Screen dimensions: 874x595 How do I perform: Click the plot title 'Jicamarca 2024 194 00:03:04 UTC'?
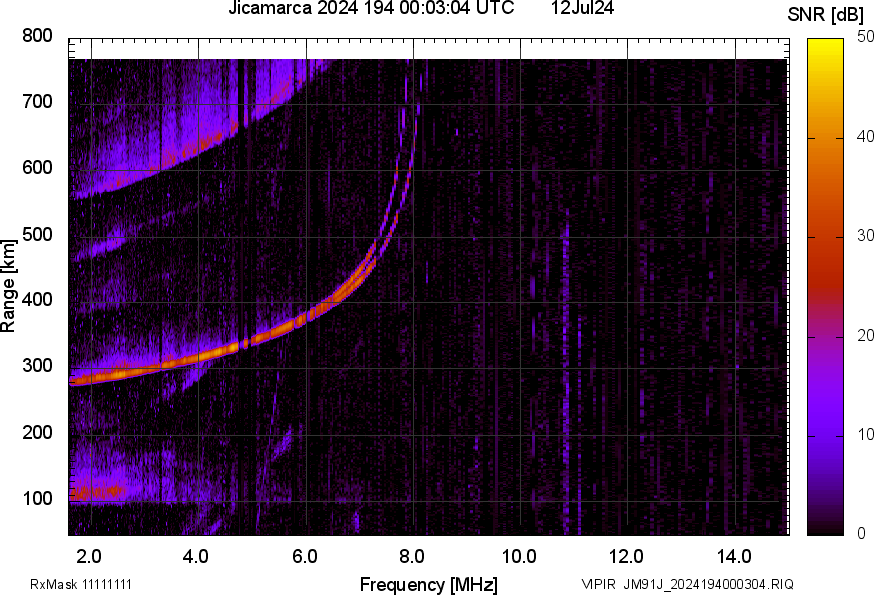pyautogui.click(x=371, y=8)
